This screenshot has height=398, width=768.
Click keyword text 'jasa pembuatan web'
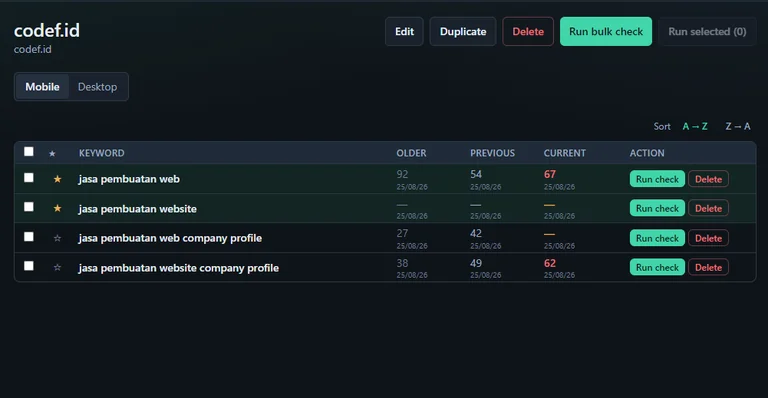pos(129,179)
